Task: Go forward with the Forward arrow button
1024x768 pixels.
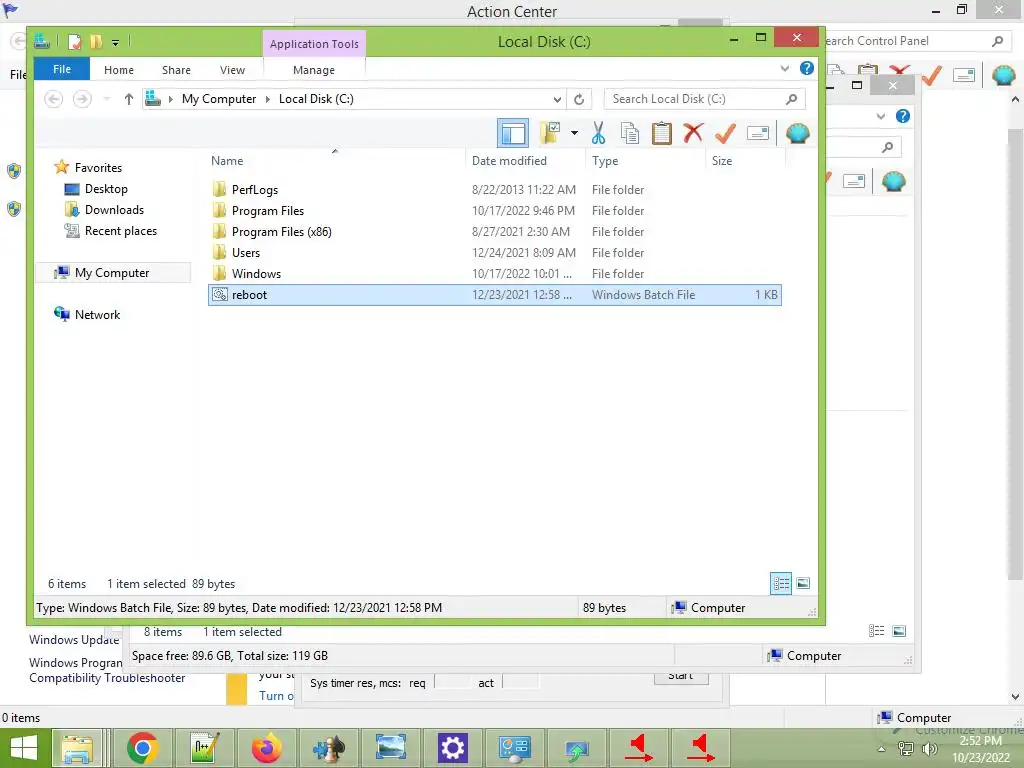Action: coord(82,99)
